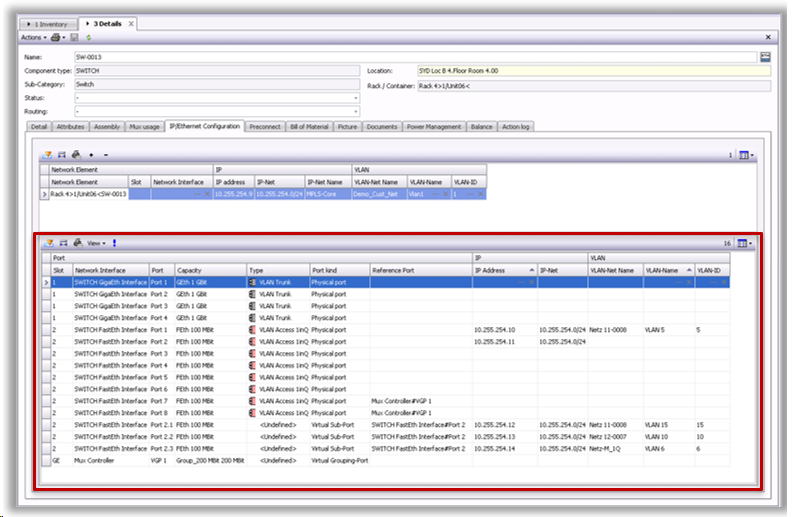Clear VLAN-Name X in selected port row
Screen dimensions: 792x517
click(x=689, y=282)
